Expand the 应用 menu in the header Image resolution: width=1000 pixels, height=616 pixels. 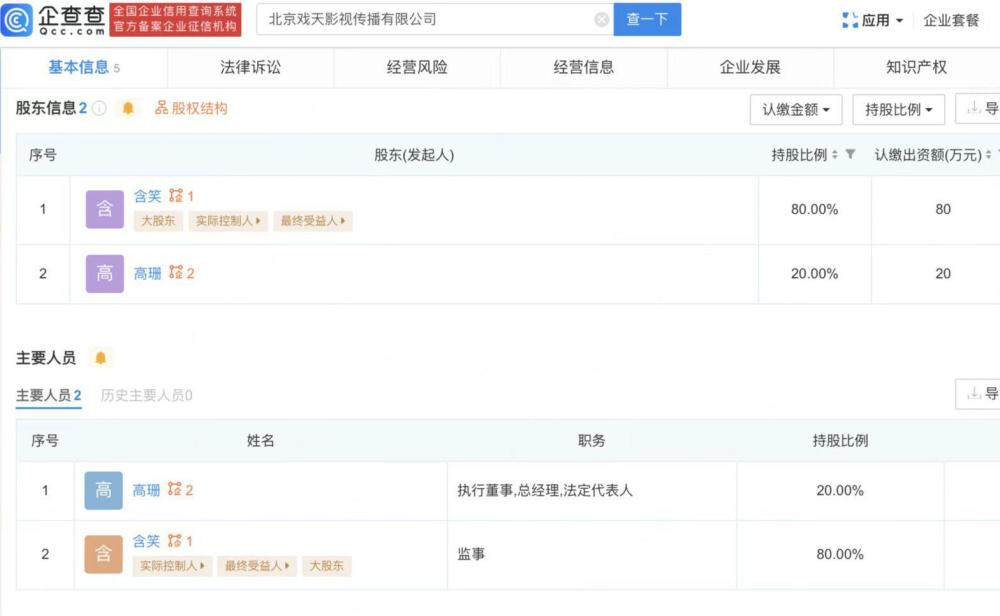point(873,20)
